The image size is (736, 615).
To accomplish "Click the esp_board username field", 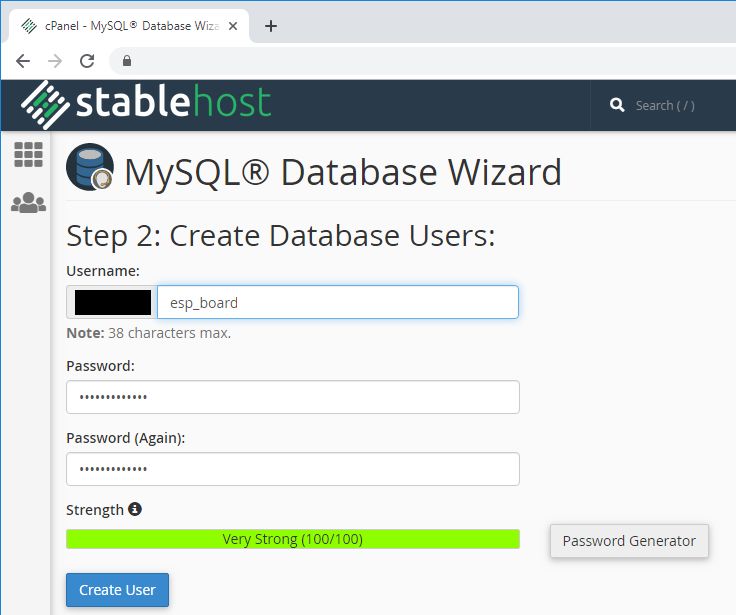I will coord(337,302).
